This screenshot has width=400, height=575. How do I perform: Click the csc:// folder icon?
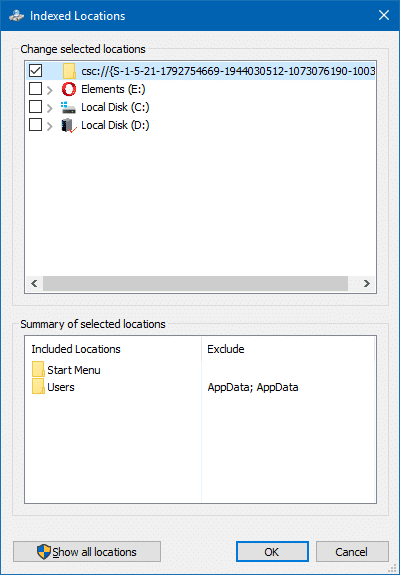click(69, 71)
